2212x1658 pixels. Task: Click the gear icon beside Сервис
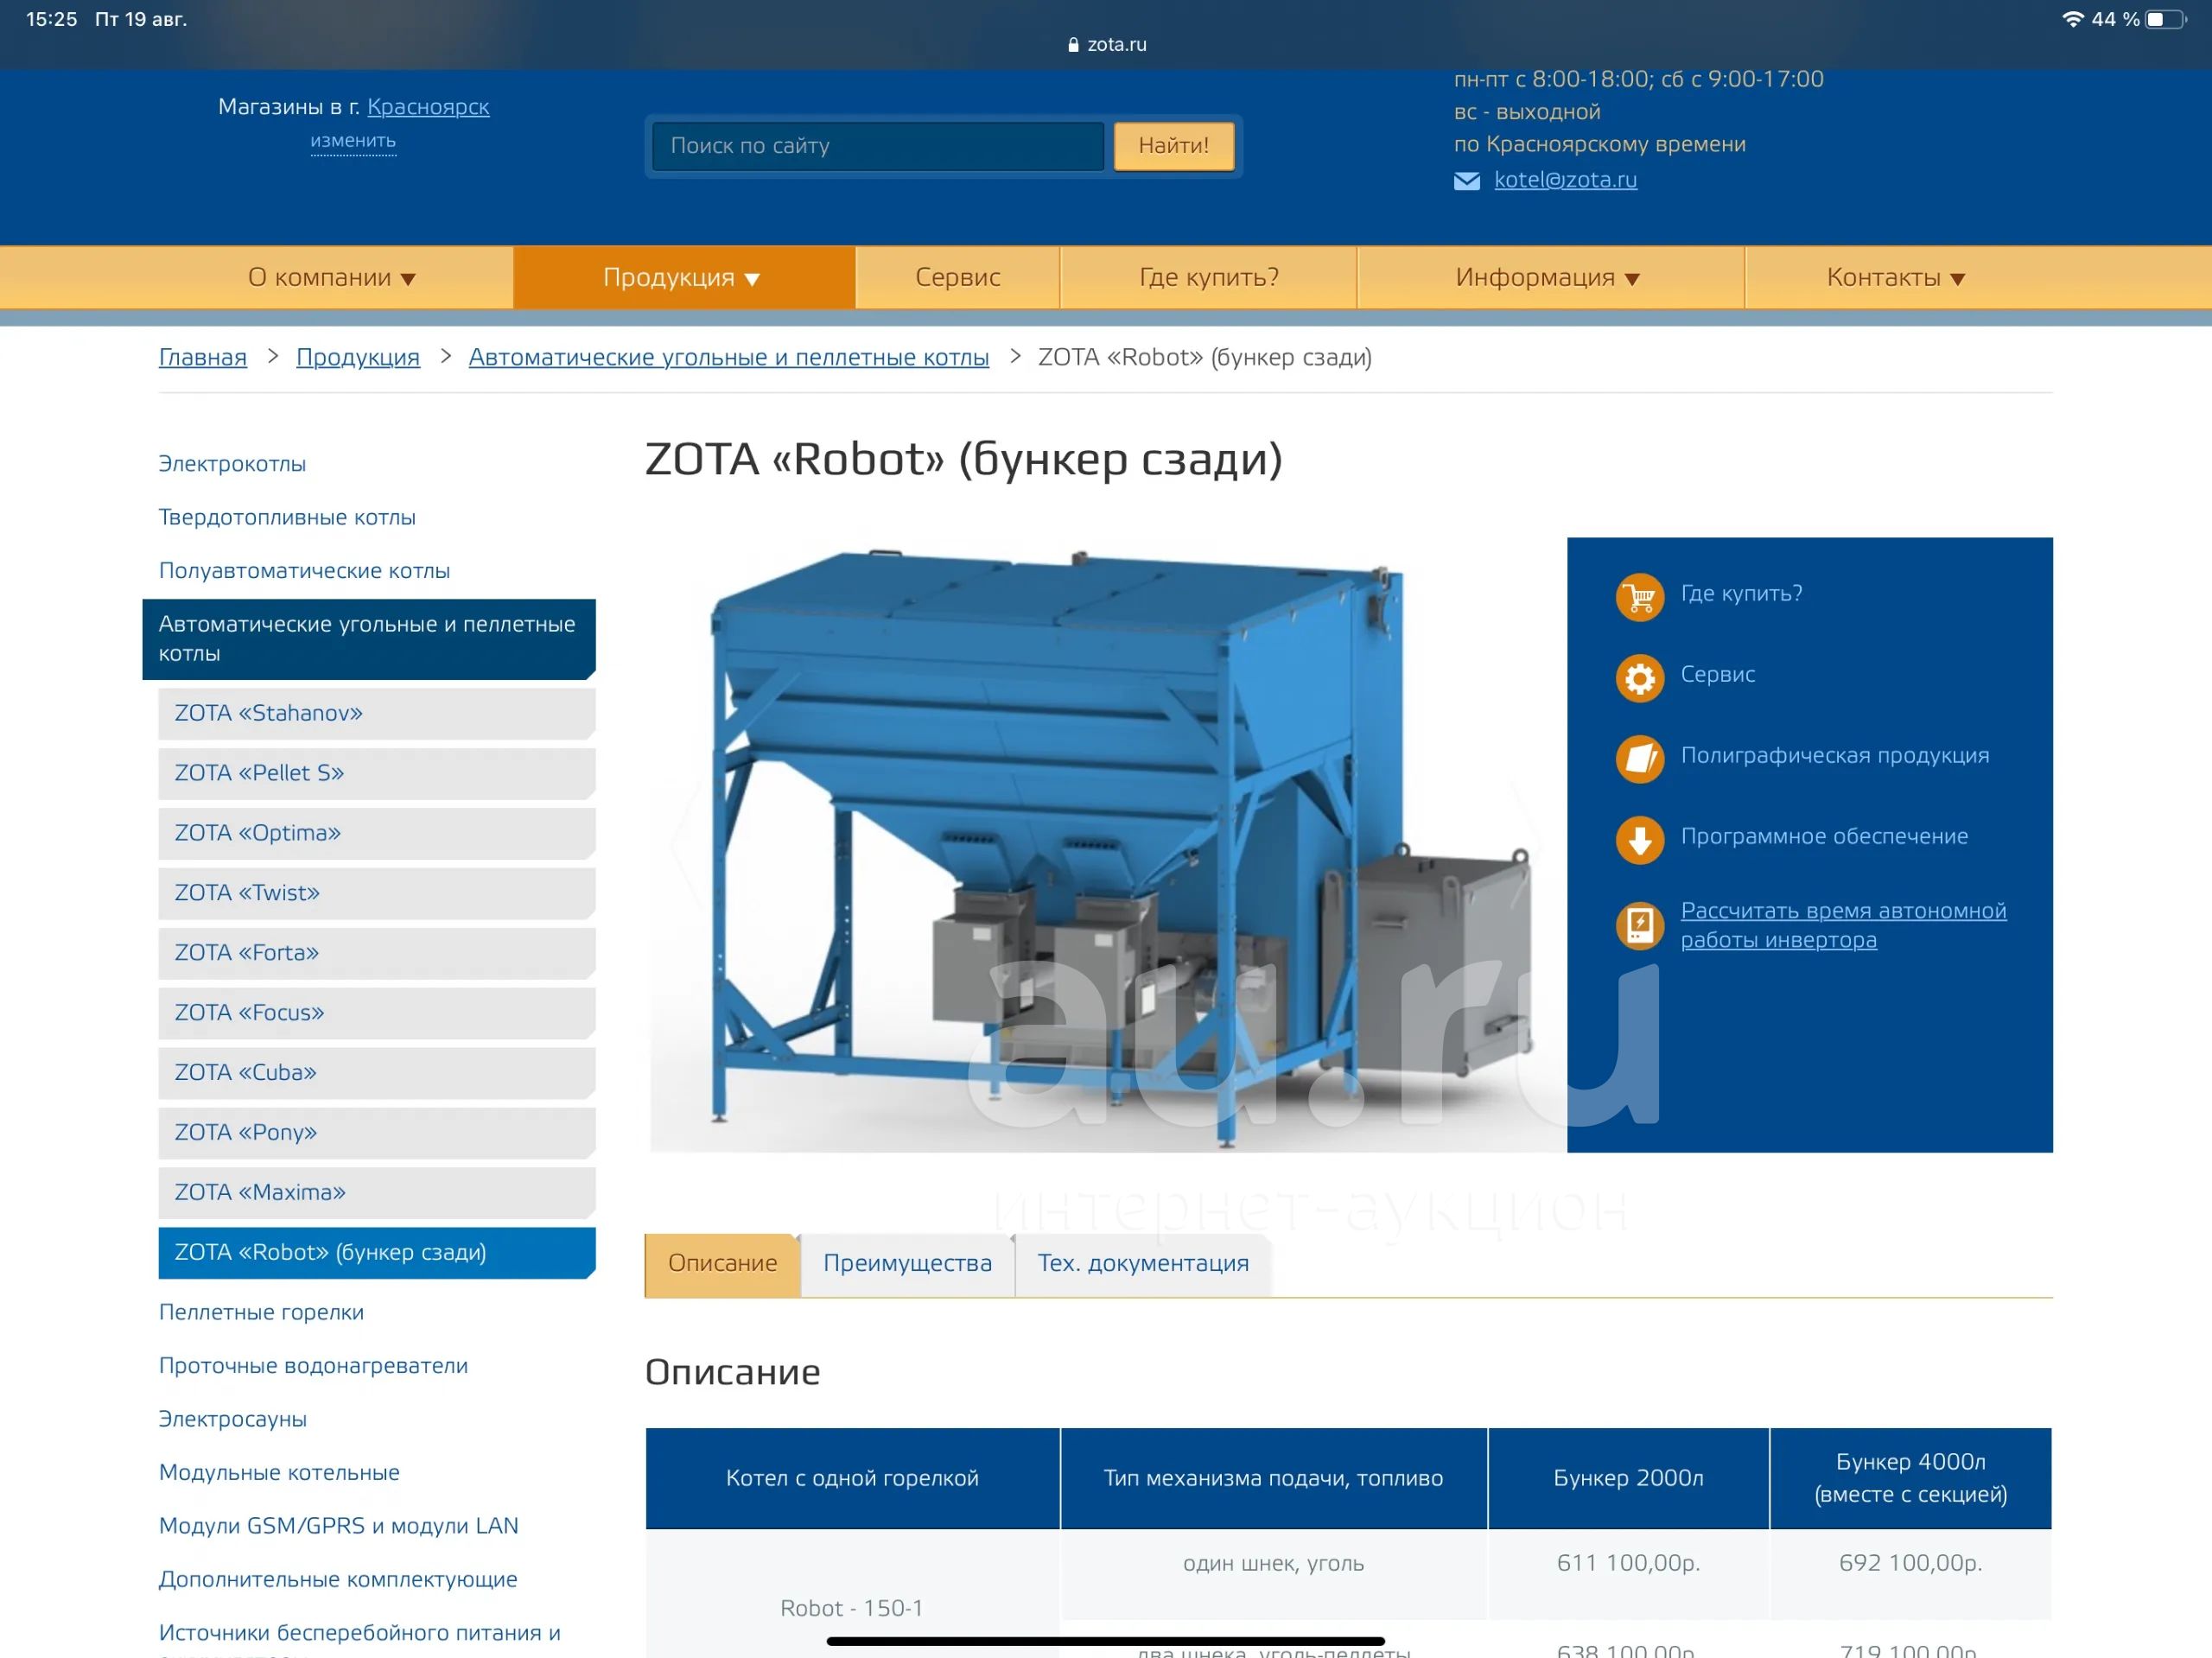pos(1639,678)
